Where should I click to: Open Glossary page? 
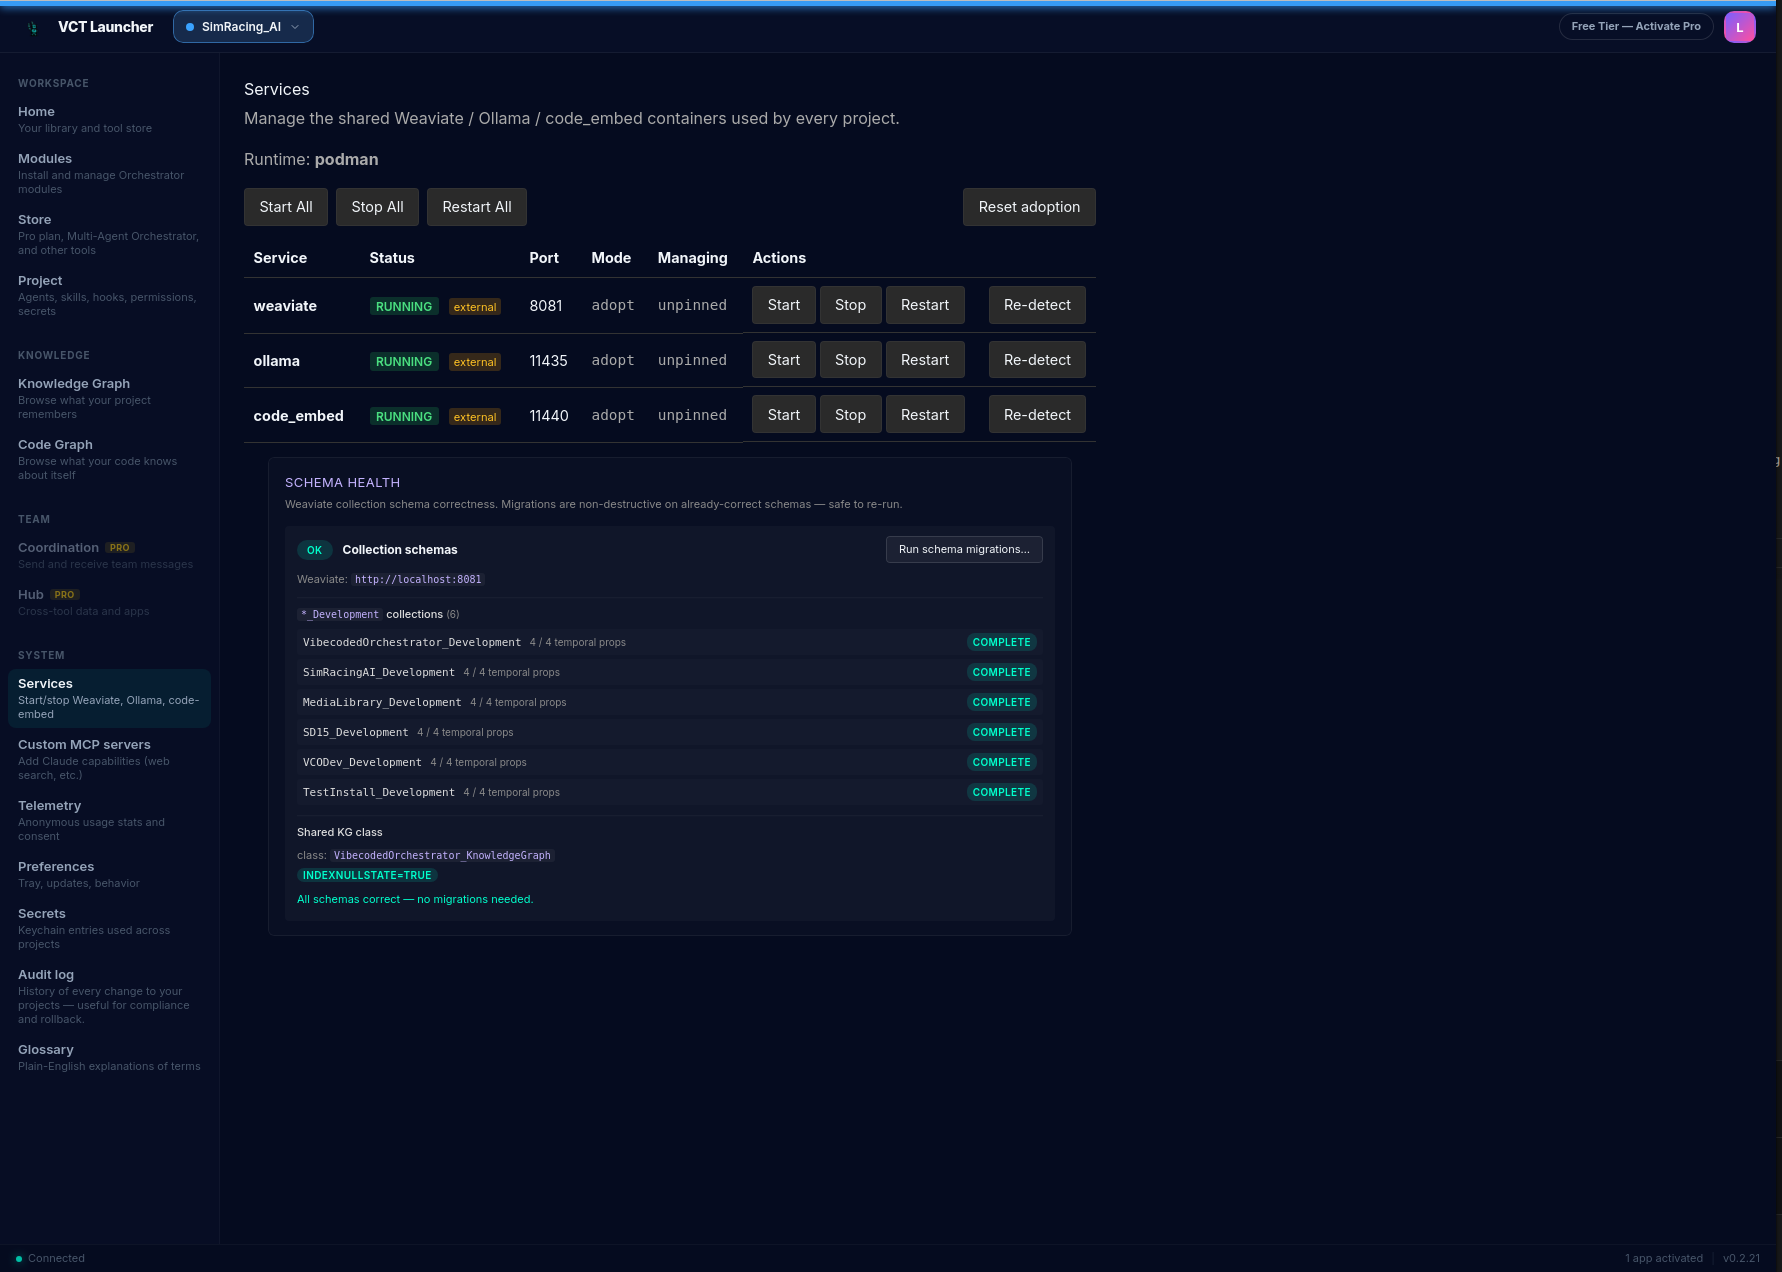[109, 1058]
